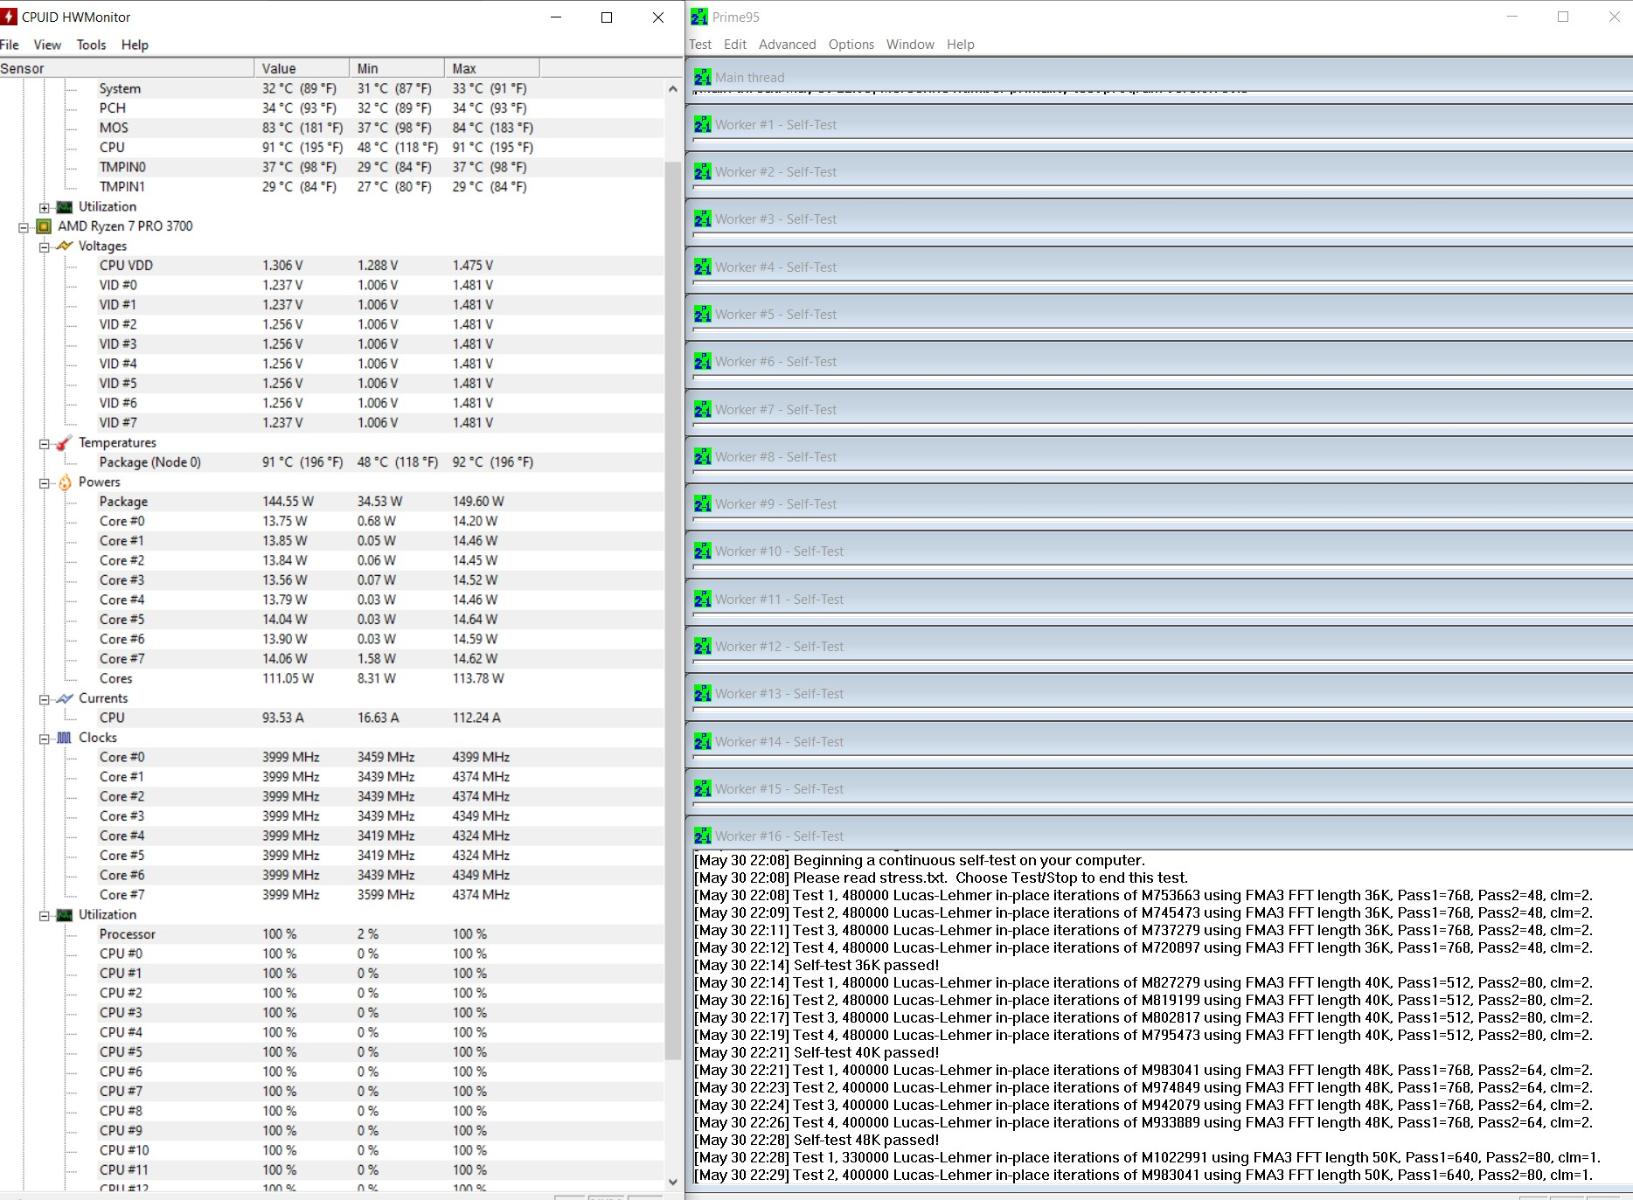Viewport: 1633px width, 1200px height.
Task: Click the 144.55 W package power value
Action: pyautogui.click(x=288, y=502)
